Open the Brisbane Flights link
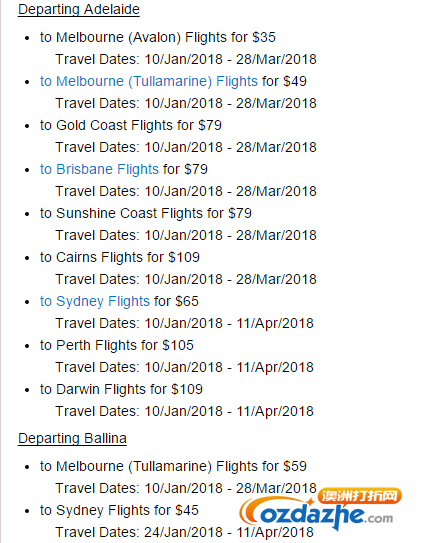424x543 pixels. pos(99,169)
